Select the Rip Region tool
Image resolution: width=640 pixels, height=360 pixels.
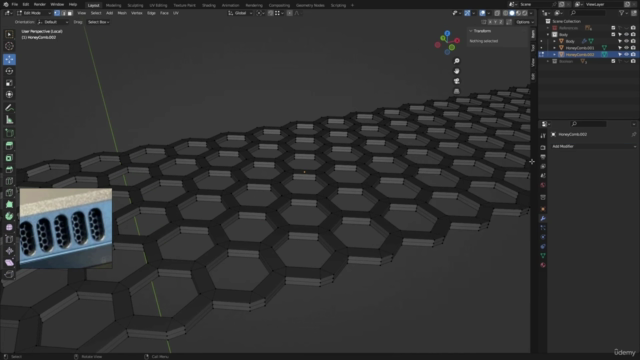tap(9, 274)
